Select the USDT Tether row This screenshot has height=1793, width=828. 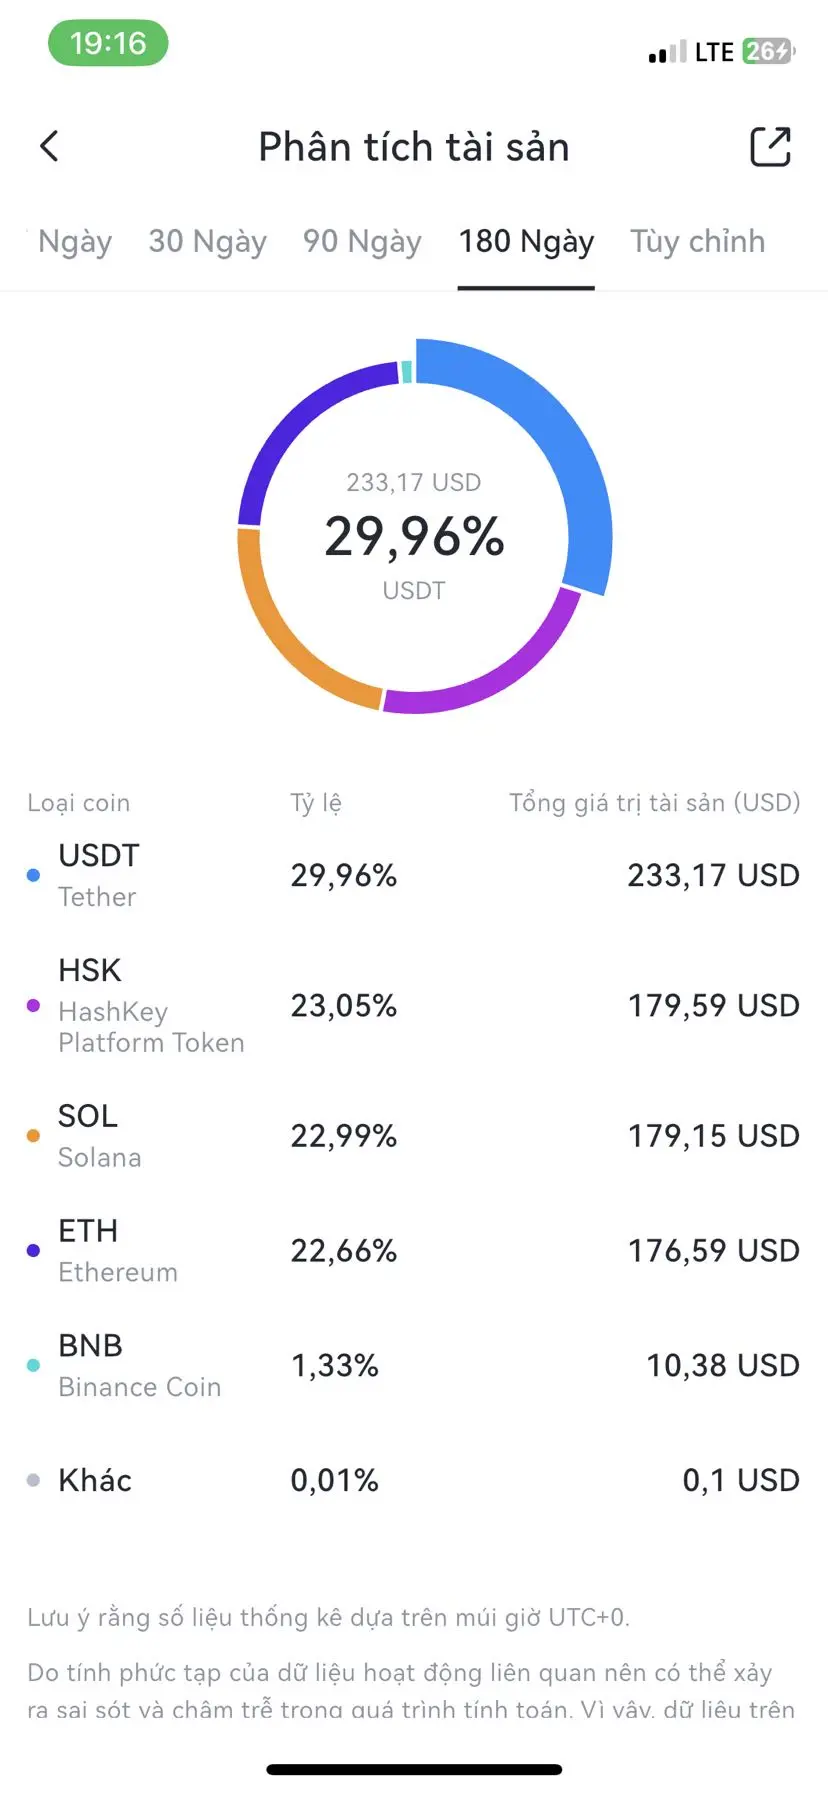414,876
